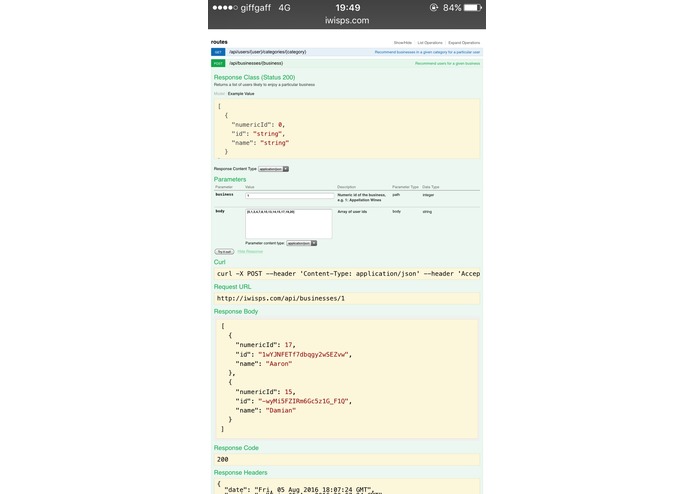Click the 'Array of user ids' description
Viewport: 695px width, 494px height.
[x=352, y=212]
